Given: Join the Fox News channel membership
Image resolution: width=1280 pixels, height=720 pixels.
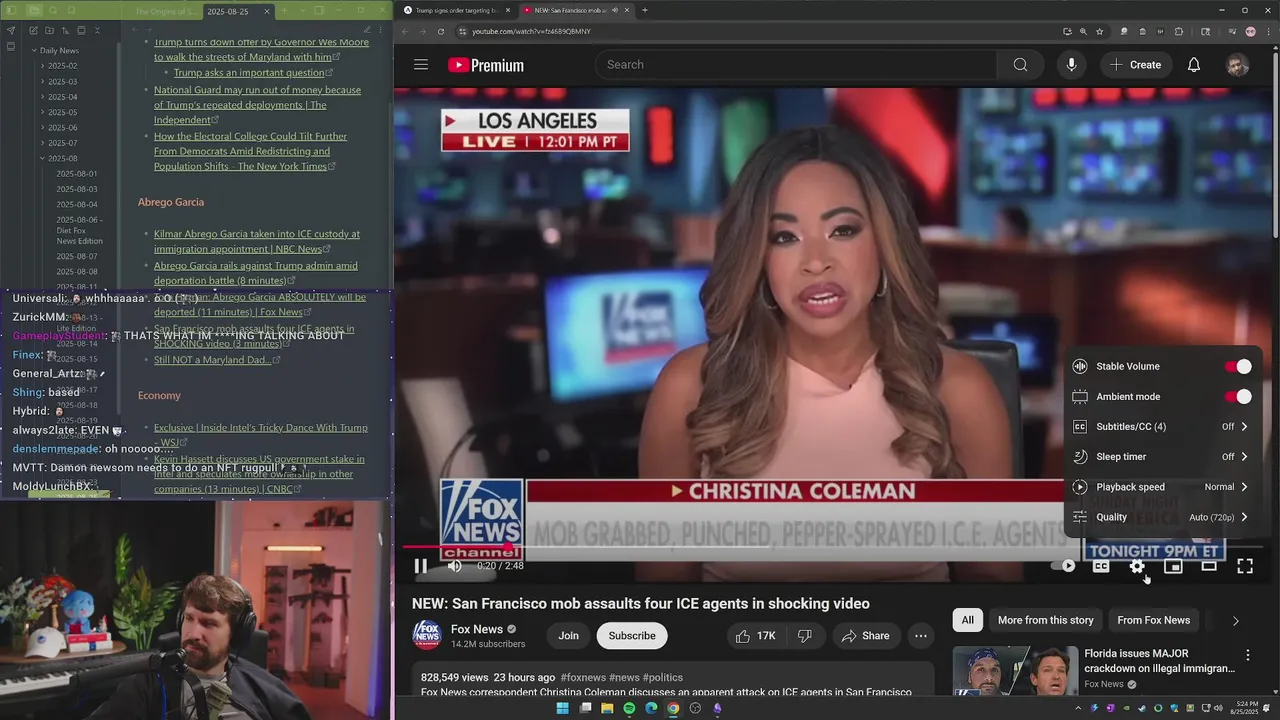Looking at the screenshot, I should point(568,636).
